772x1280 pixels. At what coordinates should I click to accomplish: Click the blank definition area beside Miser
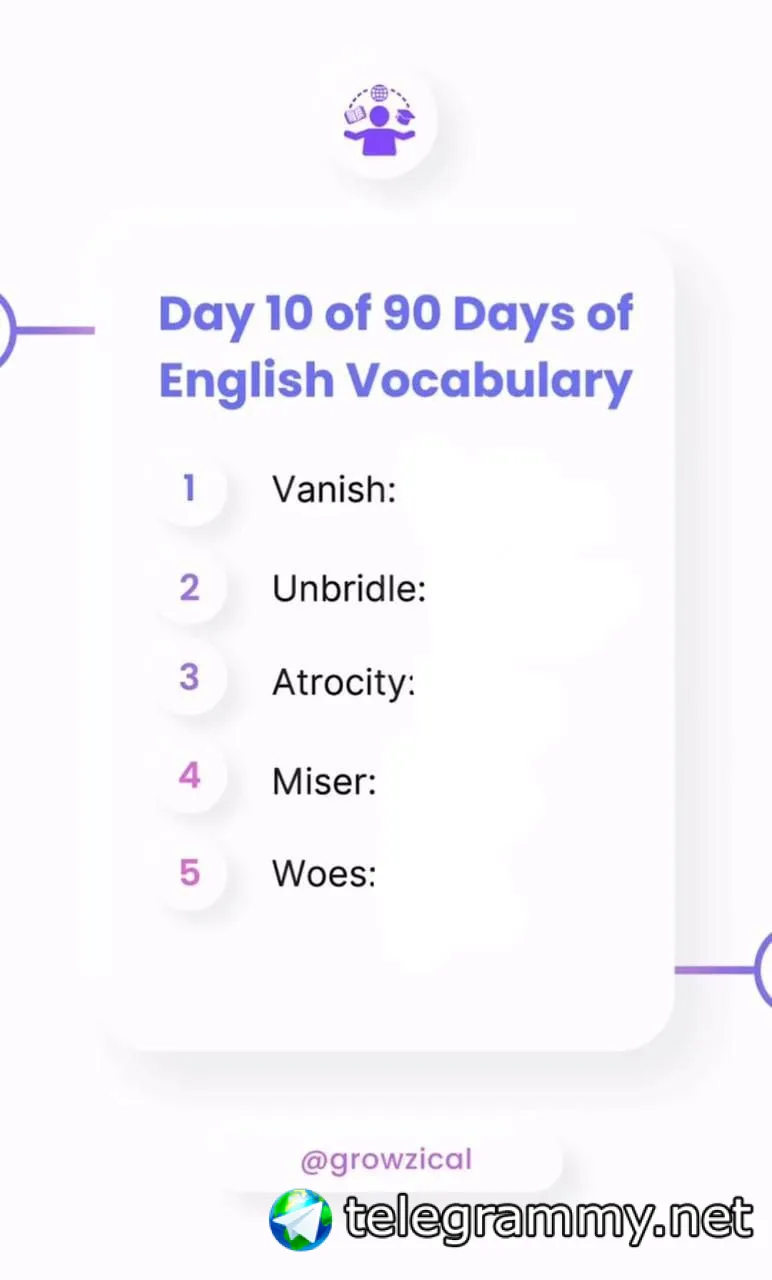click(x=460, y=782)
